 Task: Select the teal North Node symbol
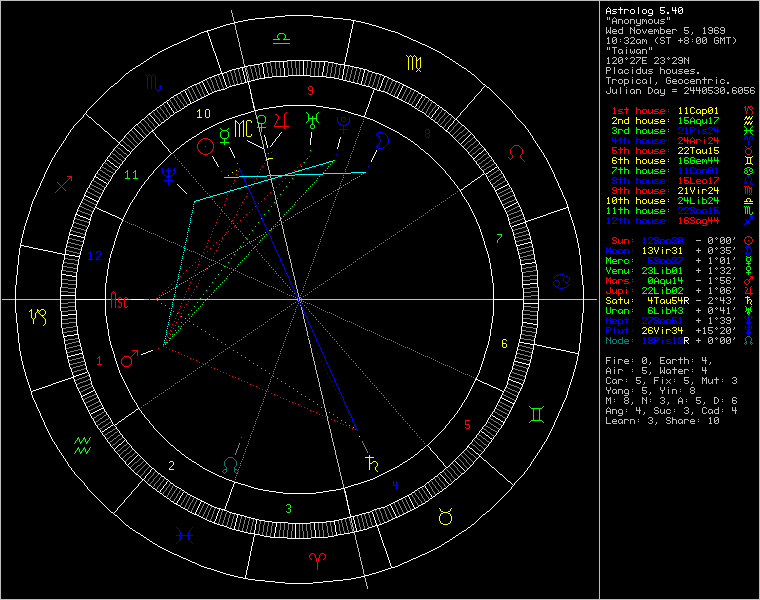[230, 465]
